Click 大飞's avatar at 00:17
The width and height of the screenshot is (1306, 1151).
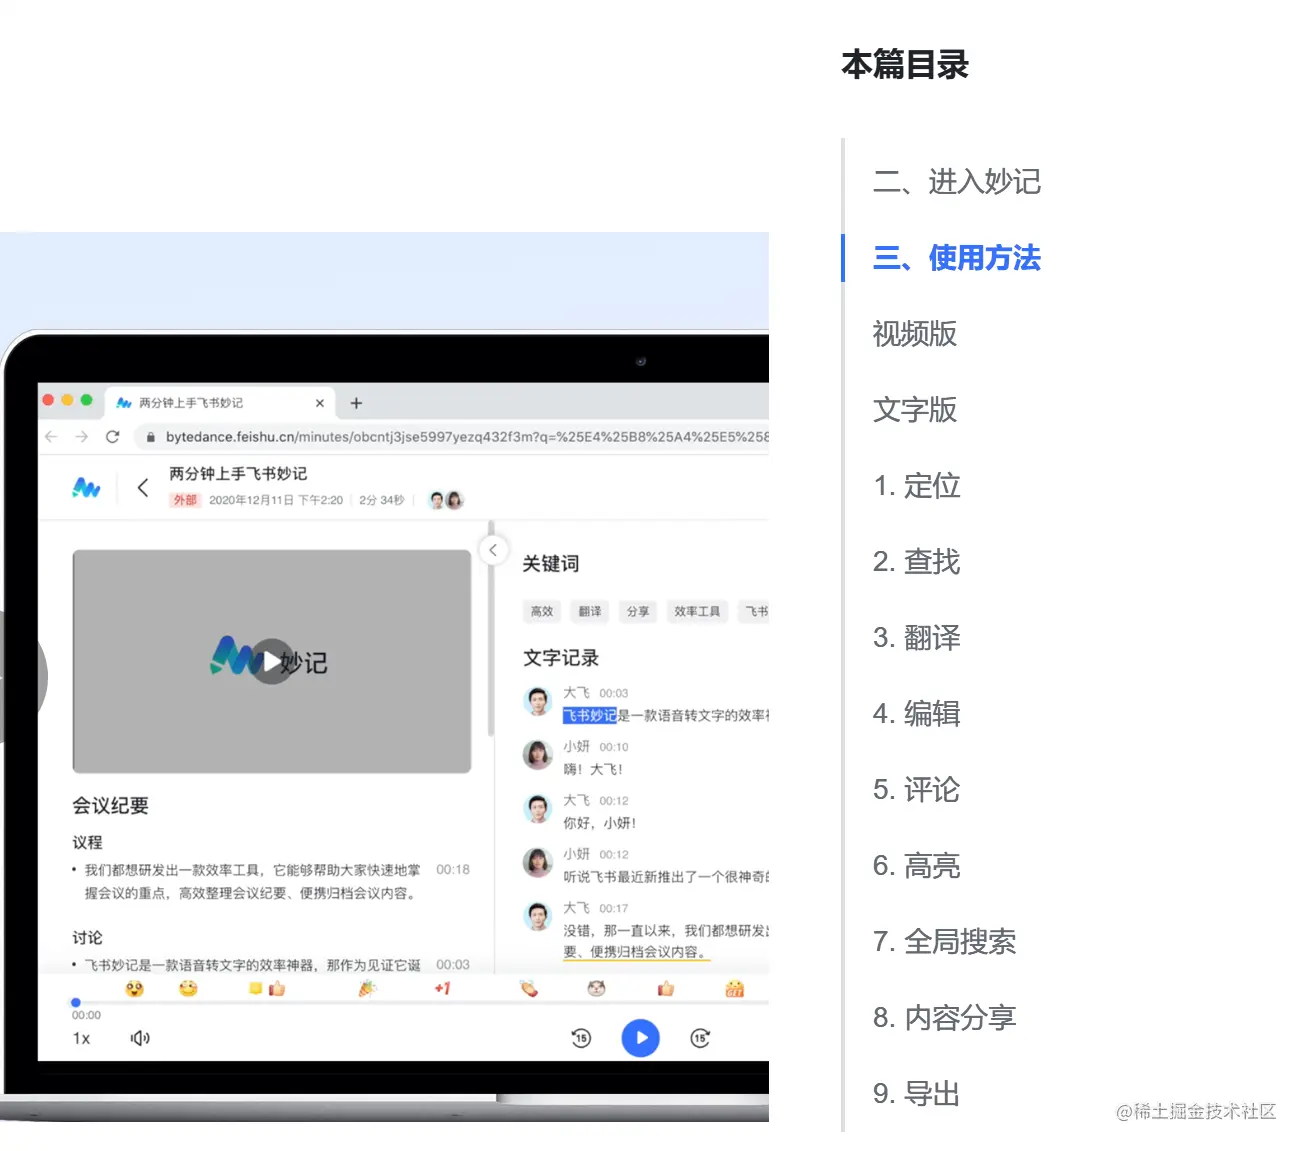click(538, 915)
